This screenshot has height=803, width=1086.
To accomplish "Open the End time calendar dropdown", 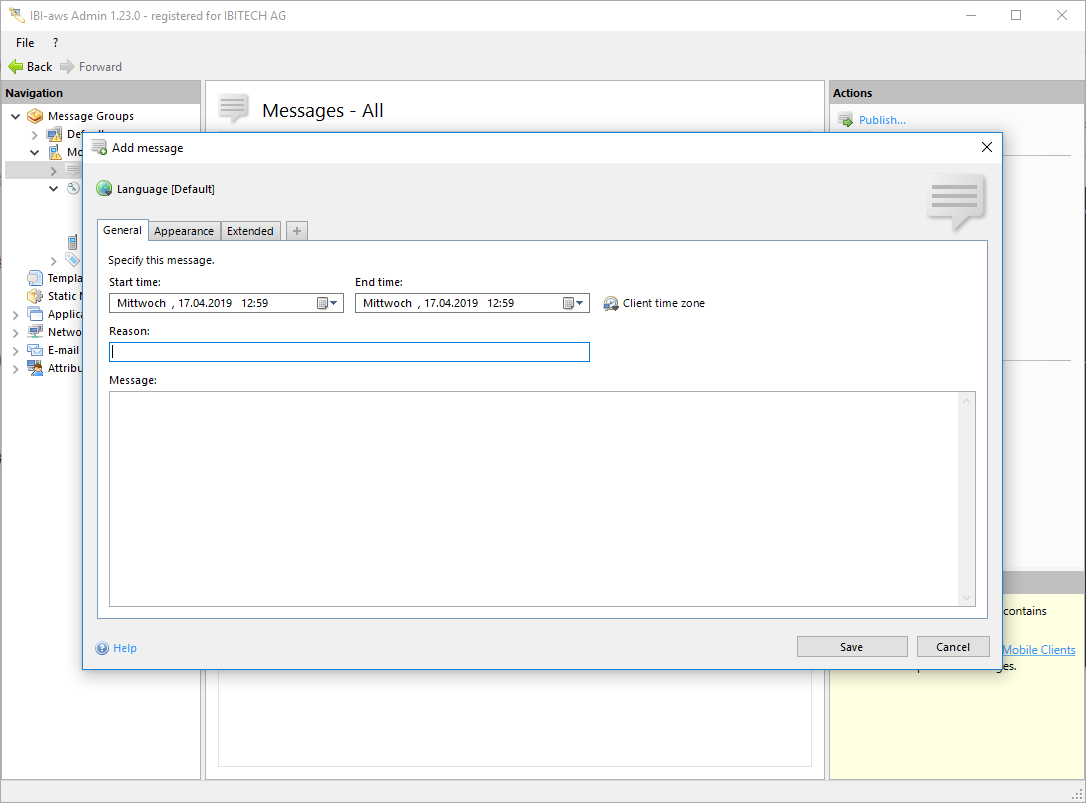I will (574, 303).
